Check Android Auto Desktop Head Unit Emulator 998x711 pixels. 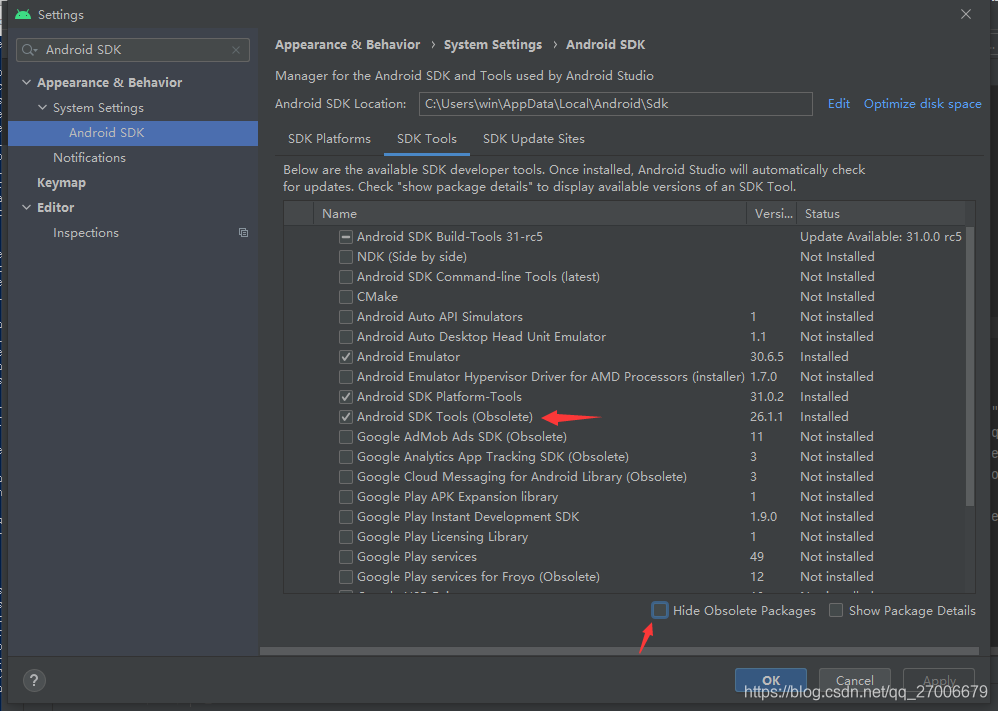[346, 337]
